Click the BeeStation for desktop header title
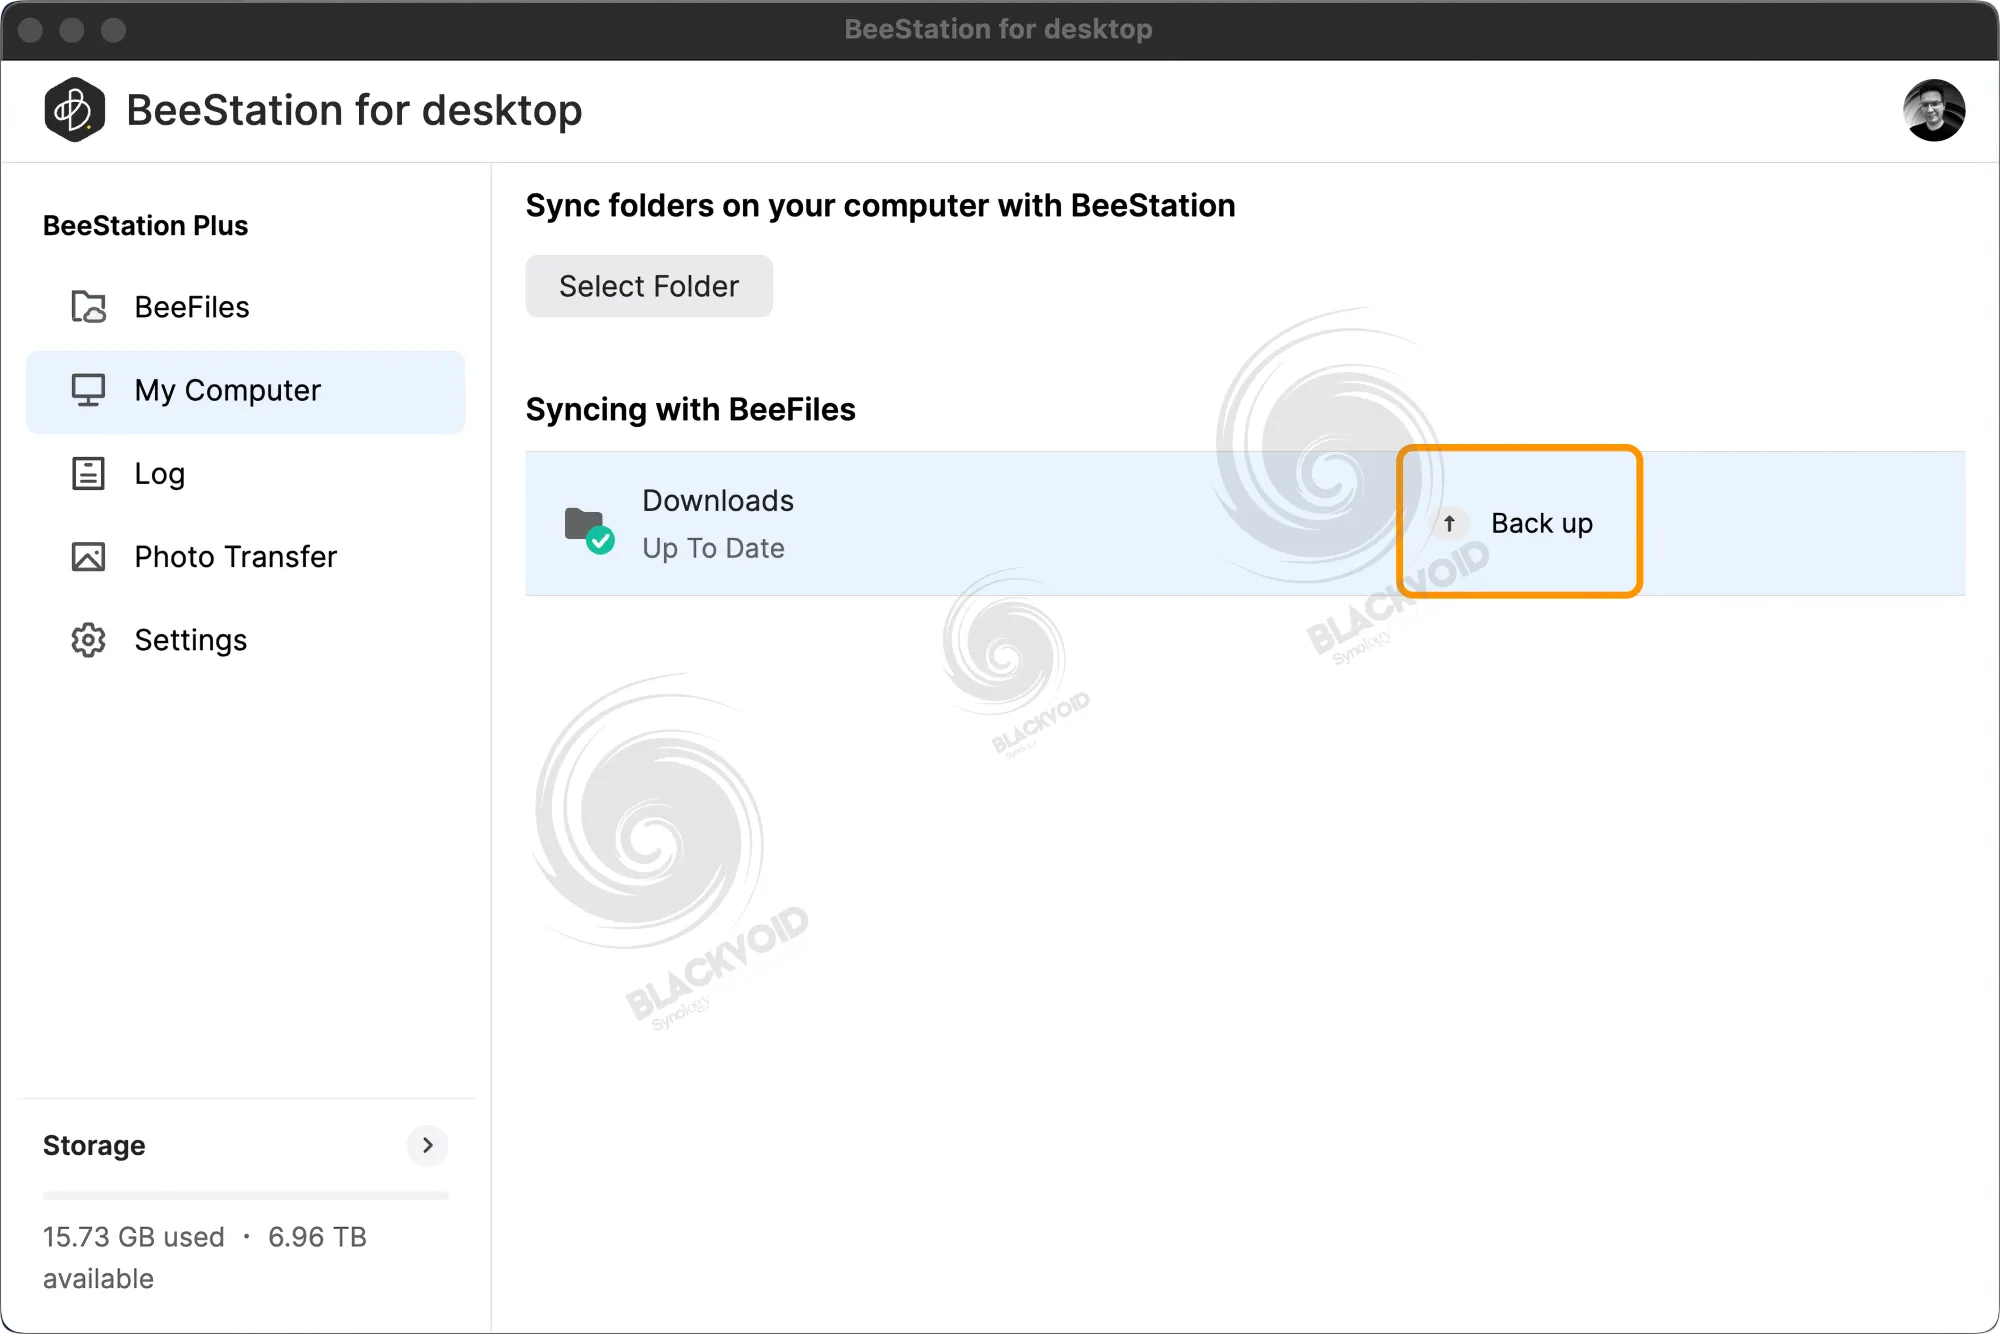This screenshot has width=2000, height=1334. [x=354, y=110]
